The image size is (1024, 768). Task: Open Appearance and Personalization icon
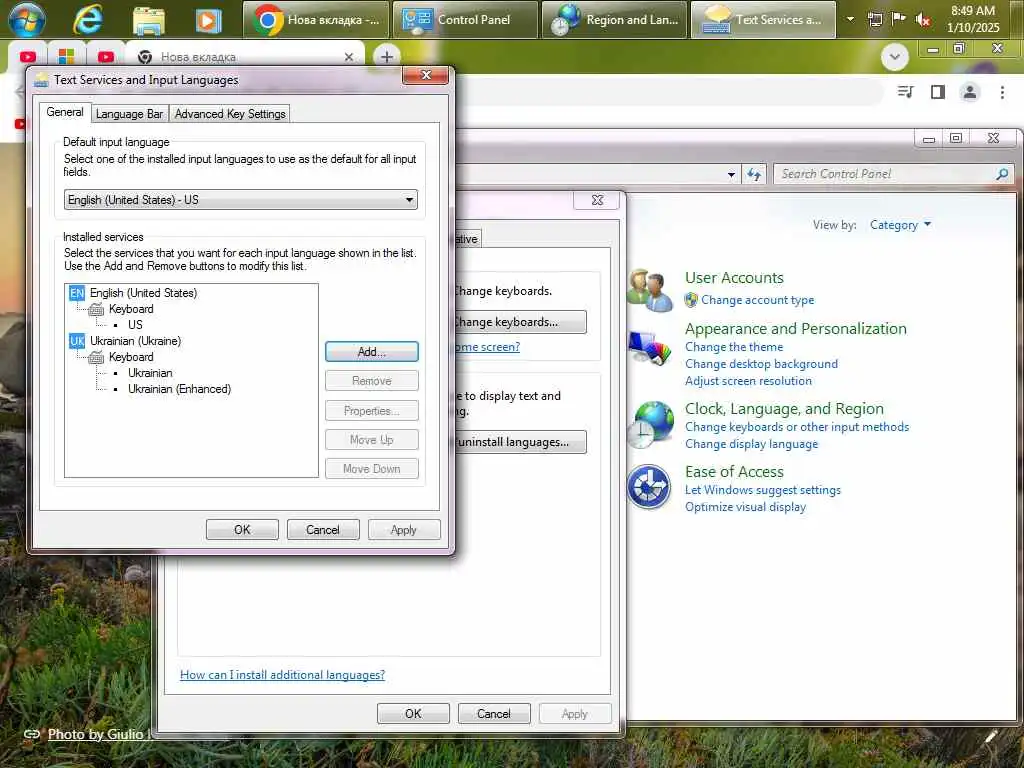click(649, 347)
